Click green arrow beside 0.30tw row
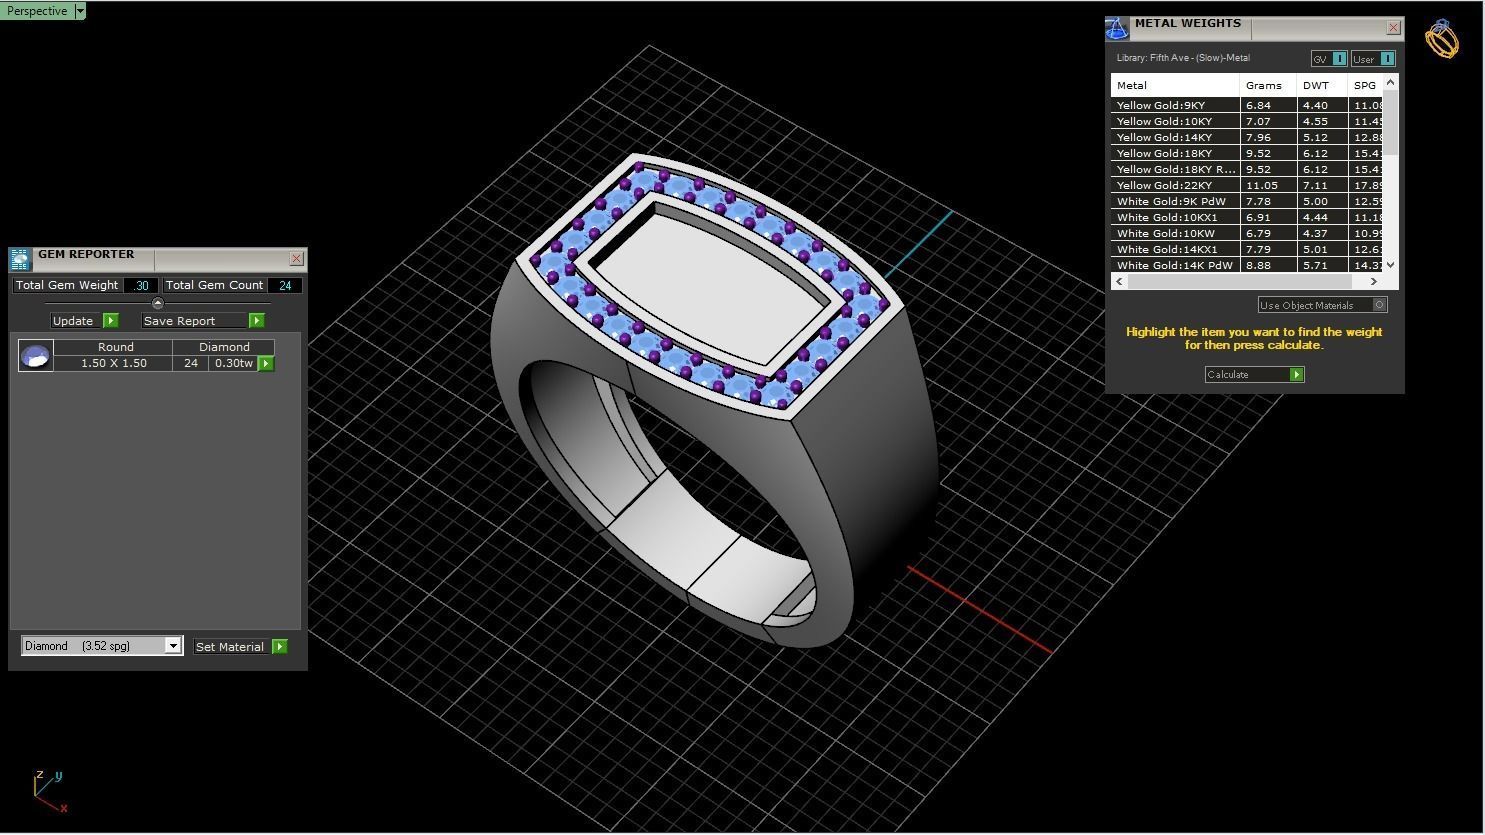The image size is (1485, 835). (266, 363)
